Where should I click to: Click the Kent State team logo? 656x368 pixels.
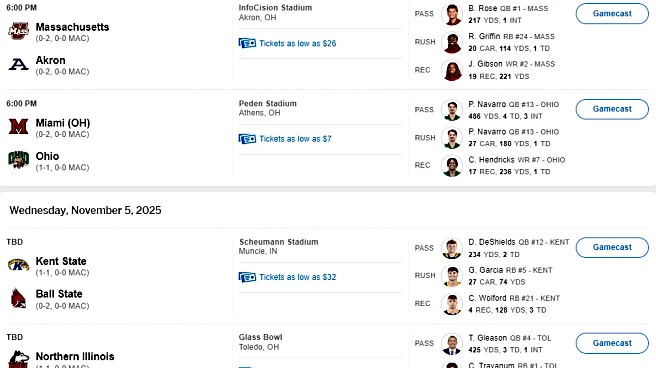coord(18,265)
